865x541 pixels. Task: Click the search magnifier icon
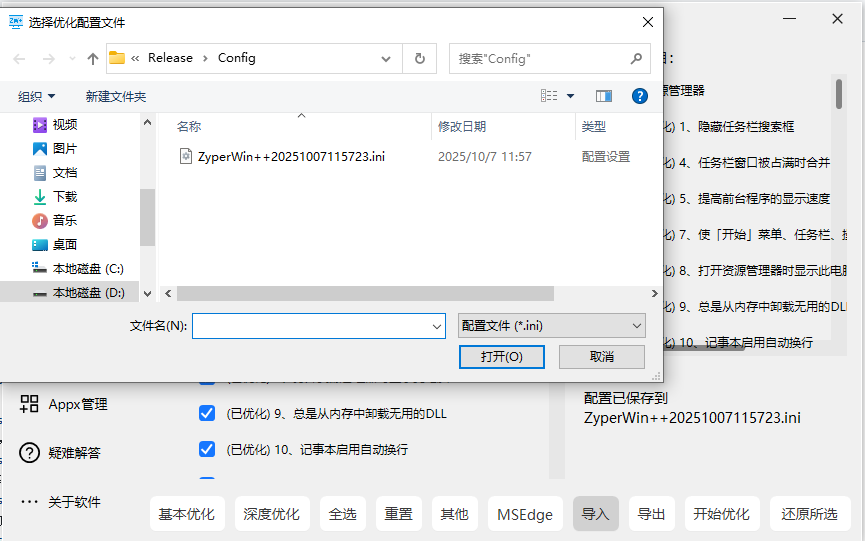tap(636, 59)
